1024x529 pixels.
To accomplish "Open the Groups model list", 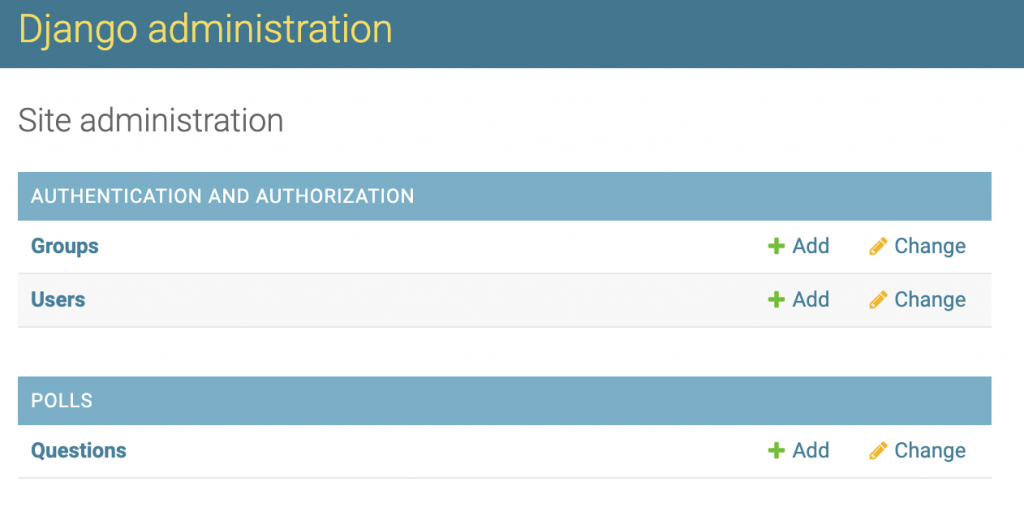I will pos(65,246).
